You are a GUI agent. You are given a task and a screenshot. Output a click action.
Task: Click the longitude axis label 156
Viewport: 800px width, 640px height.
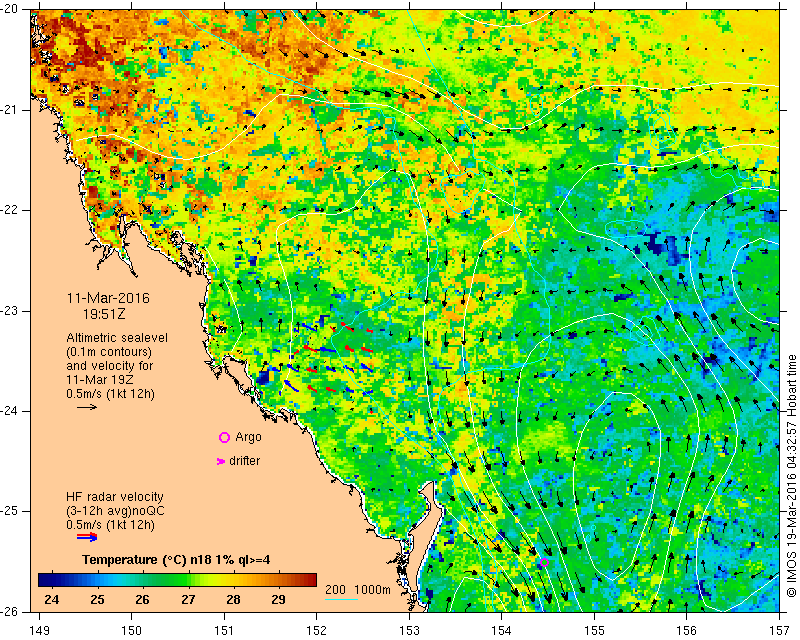pos(687,631)
